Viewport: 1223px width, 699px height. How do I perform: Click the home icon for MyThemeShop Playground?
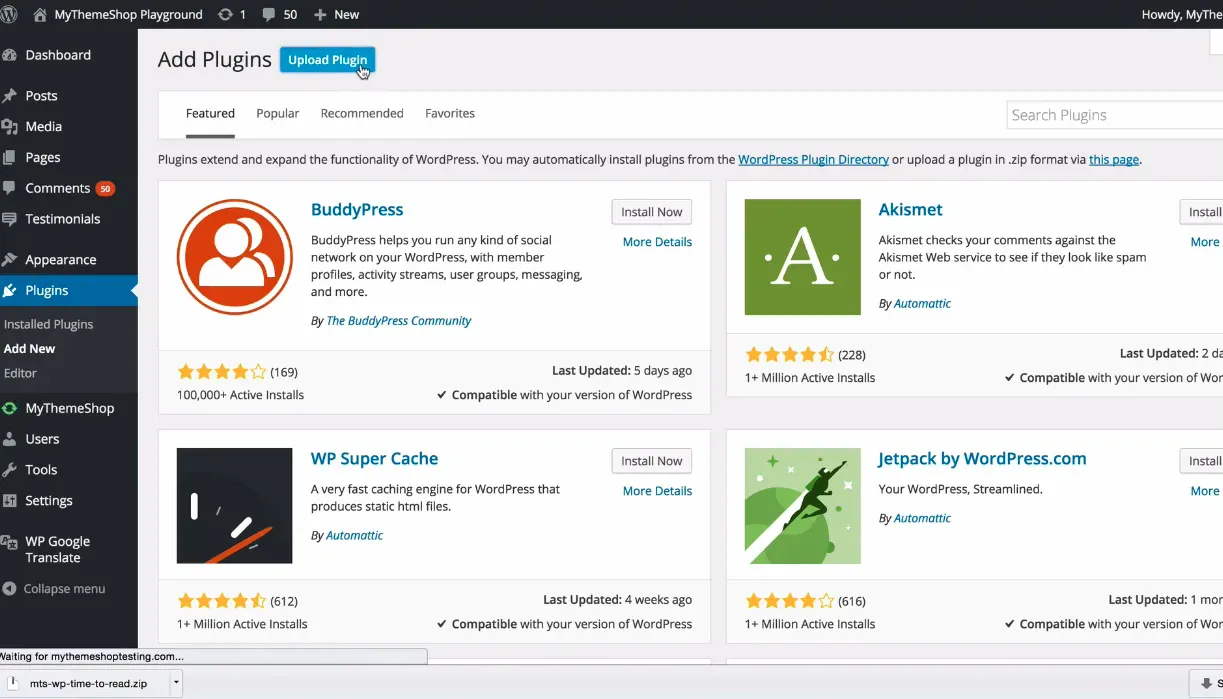[x=40, y=14]
